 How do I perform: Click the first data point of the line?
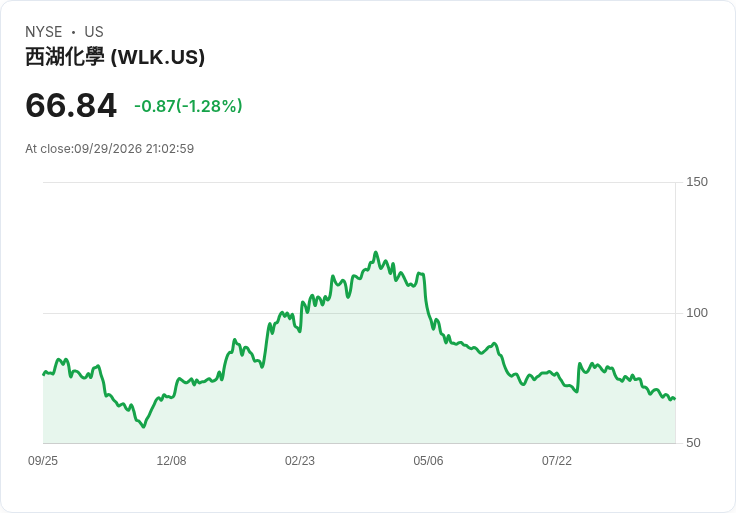pyautogui.click(x=44, y=374)
